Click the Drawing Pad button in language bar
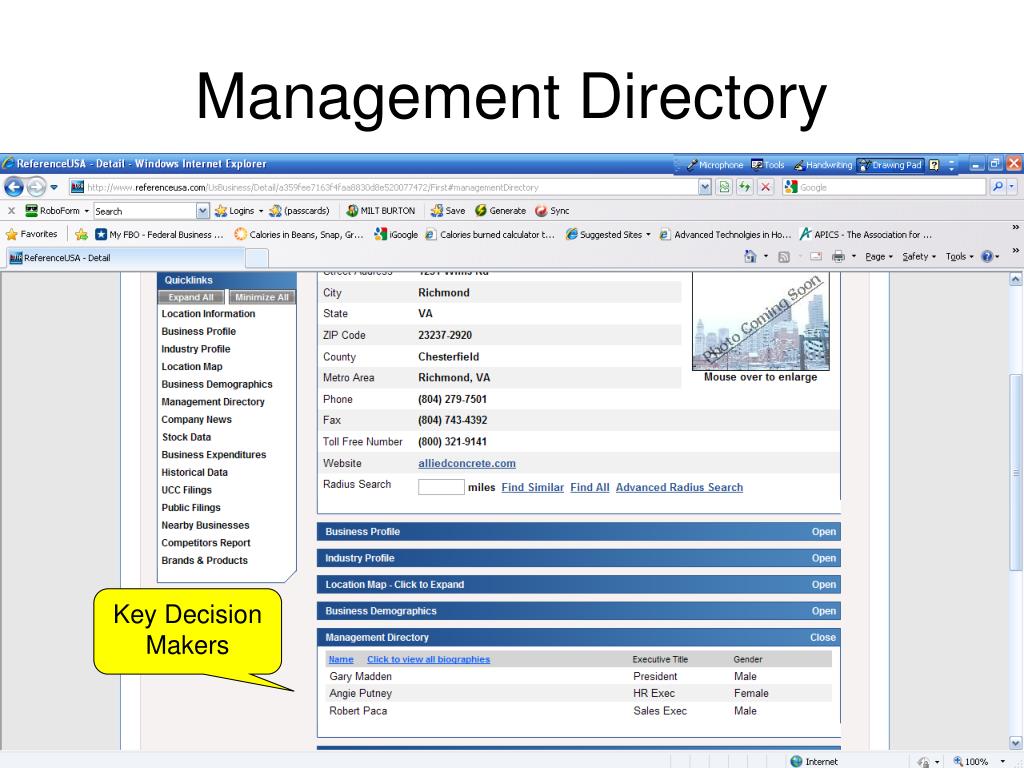The width and height of the screenshot is (1024, 768). (890, 165)
